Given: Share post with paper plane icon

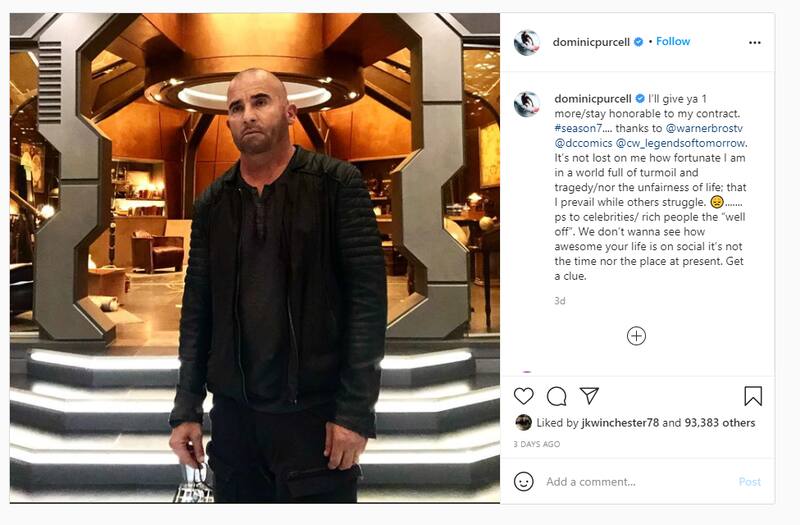Looking at the screenshot, I should [x=589, y=395].
